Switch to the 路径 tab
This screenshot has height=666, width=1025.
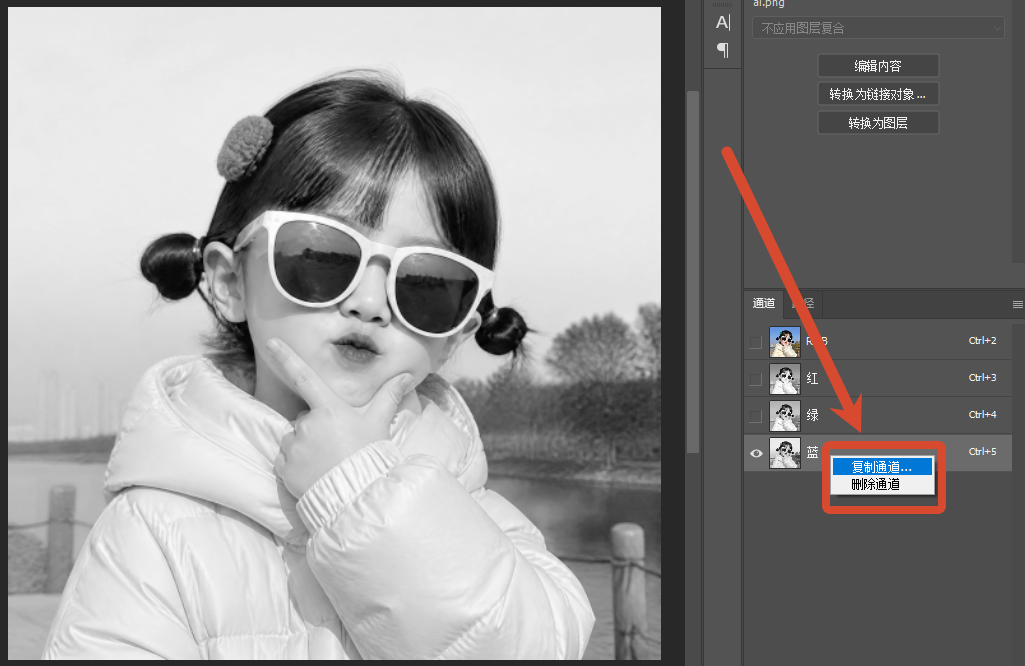[803, 303]
